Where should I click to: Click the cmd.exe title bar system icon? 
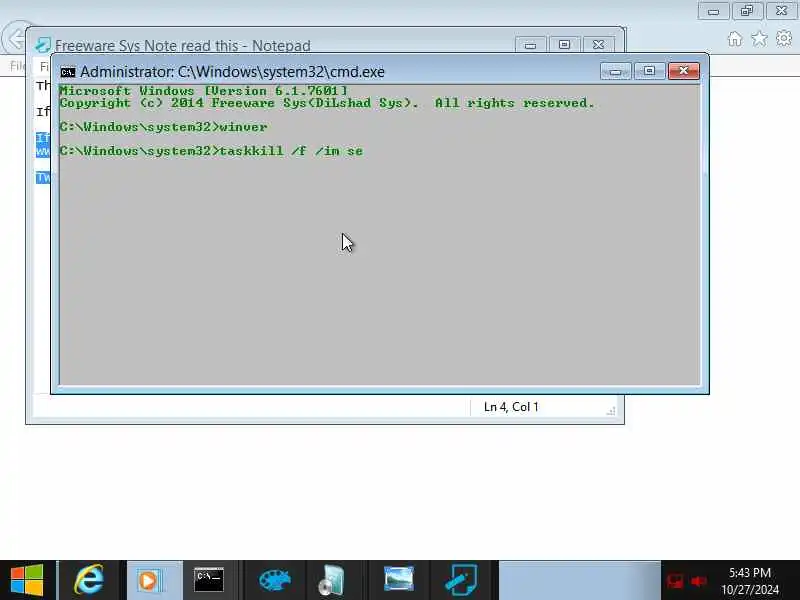point(68,72)
